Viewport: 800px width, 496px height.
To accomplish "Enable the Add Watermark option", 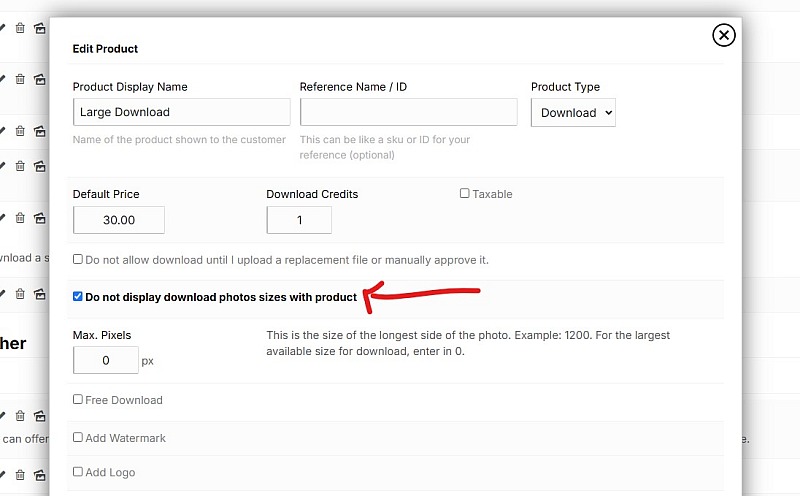I will (x=78, y=437).
